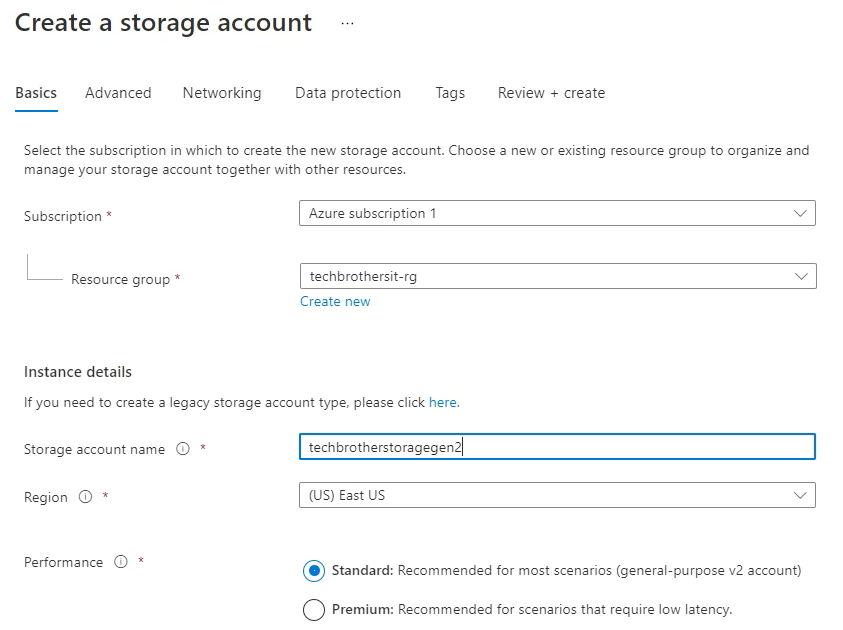Click the legacy storage account here link
Viewport: 843px width, 630px height.
click(443, 402)
